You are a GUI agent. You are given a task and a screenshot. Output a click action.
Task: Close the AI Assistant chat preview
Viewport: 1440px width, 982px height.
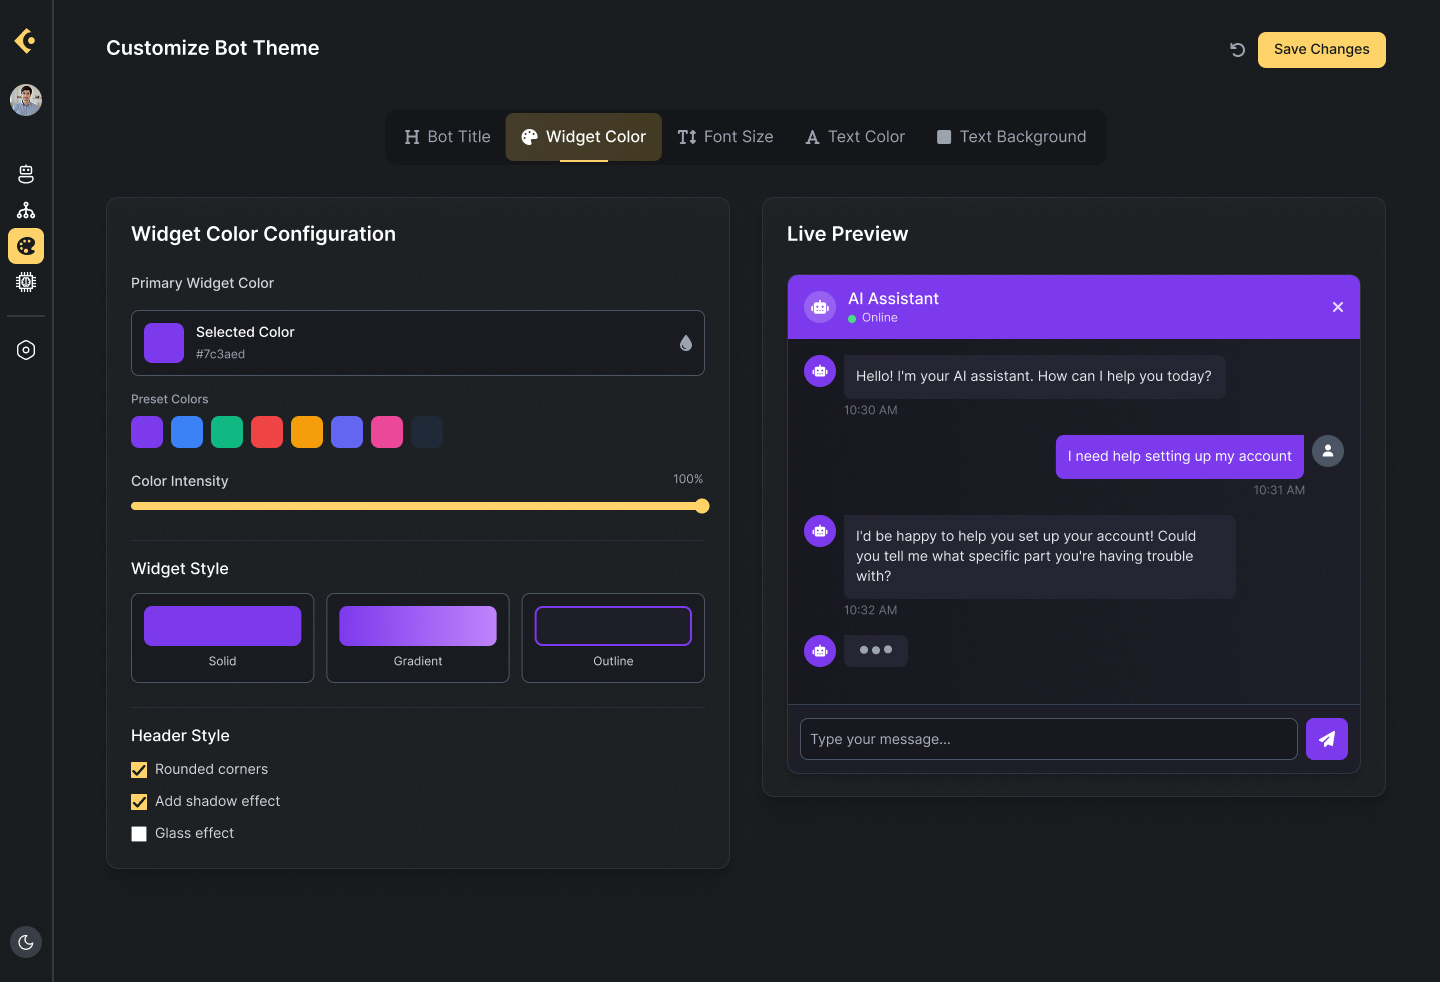1338,307
